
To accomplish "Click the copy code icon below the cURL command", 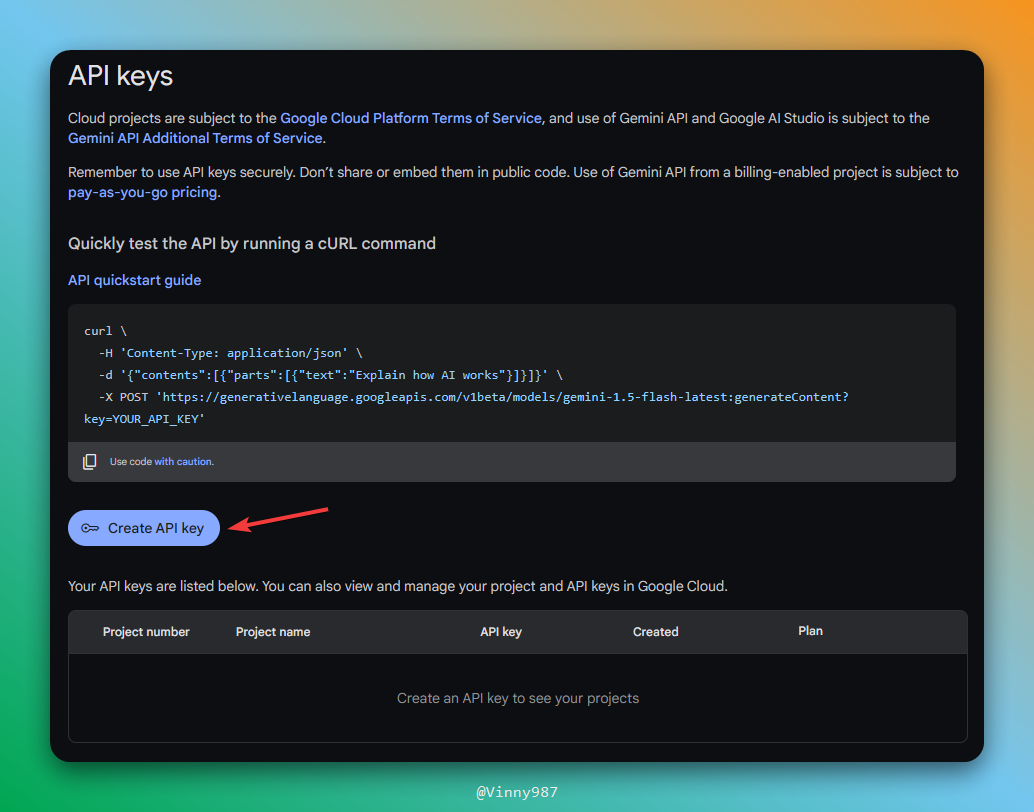I will (90, 462).
